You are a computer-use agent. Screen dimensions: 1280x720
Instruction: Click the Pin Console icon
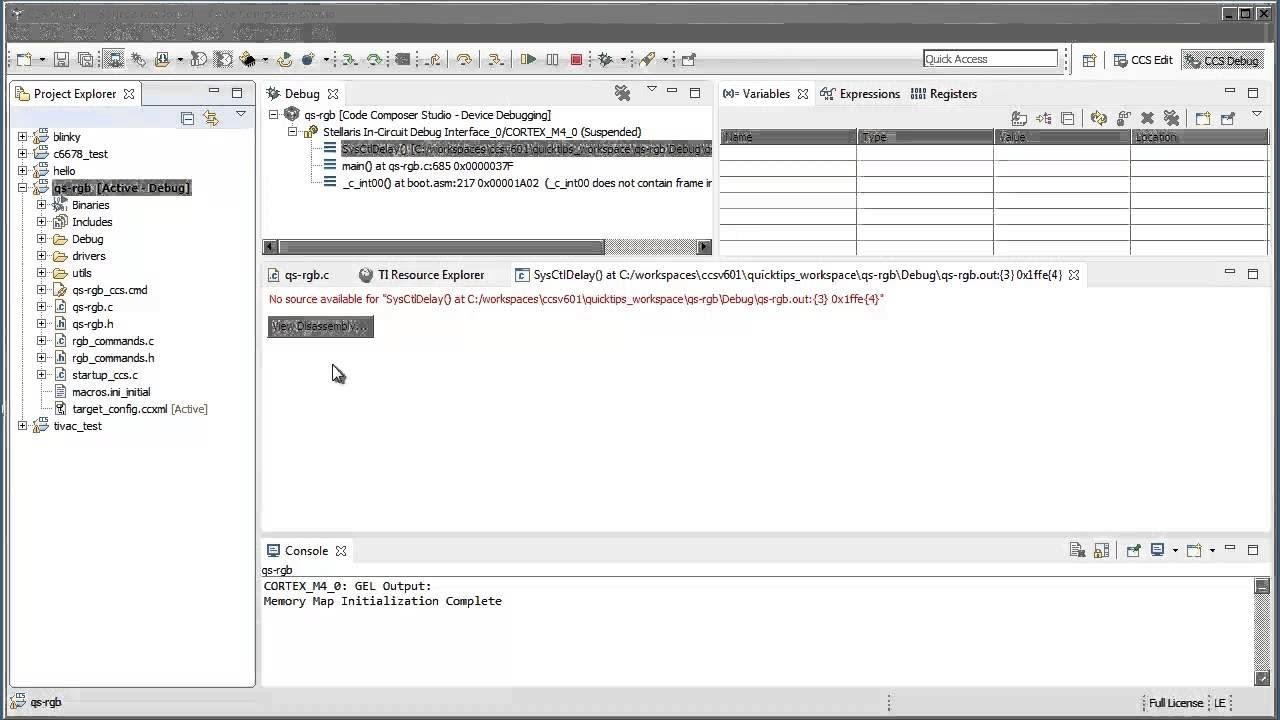pyautogui.click(x=1133, y=550)
